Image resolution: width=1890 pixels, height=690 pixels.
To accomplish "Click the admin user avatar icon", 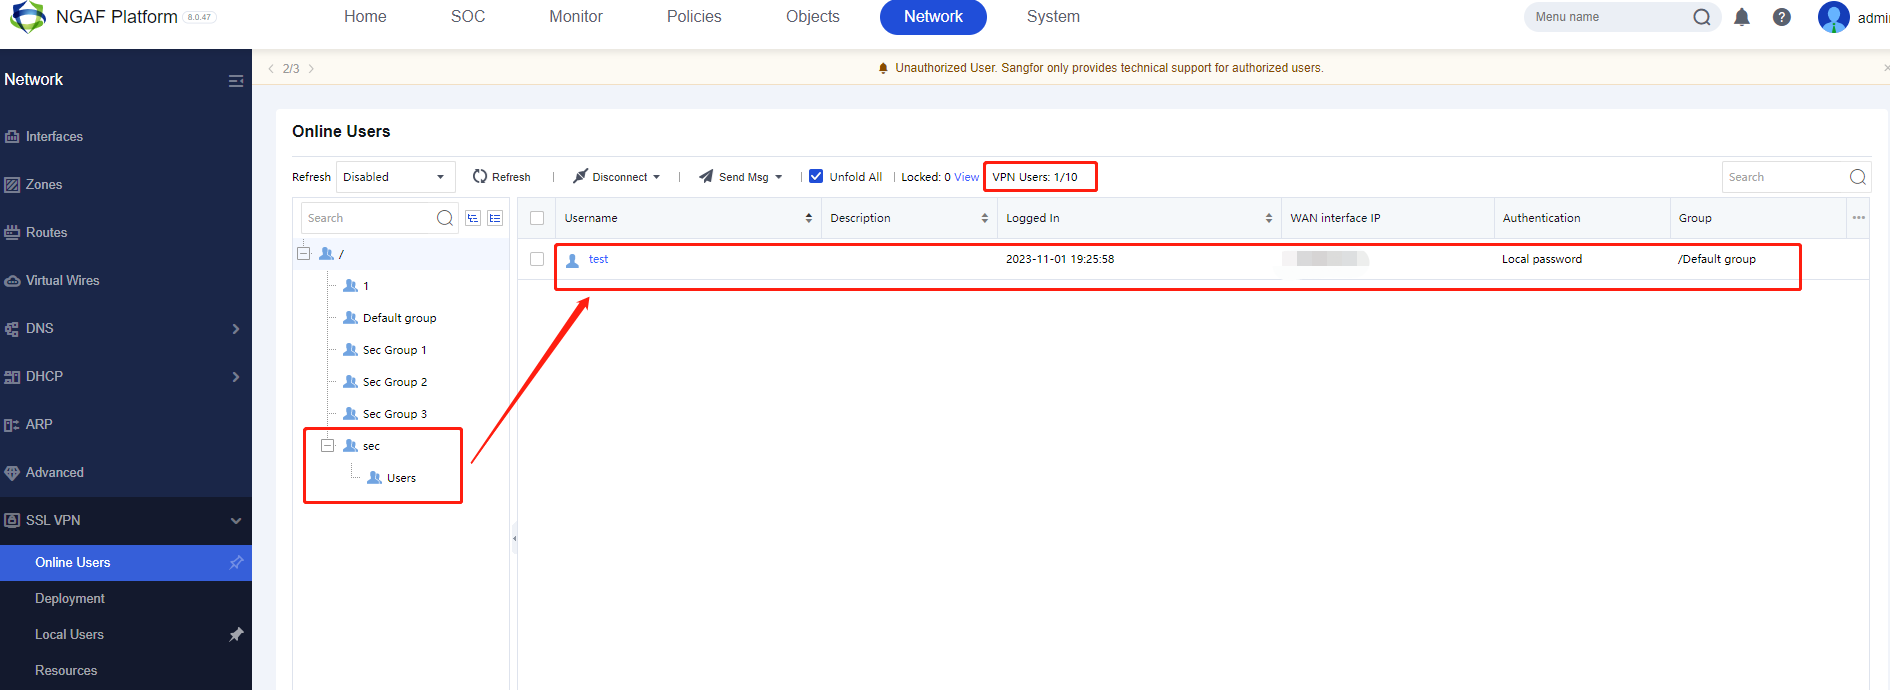I will point(1833,17).
